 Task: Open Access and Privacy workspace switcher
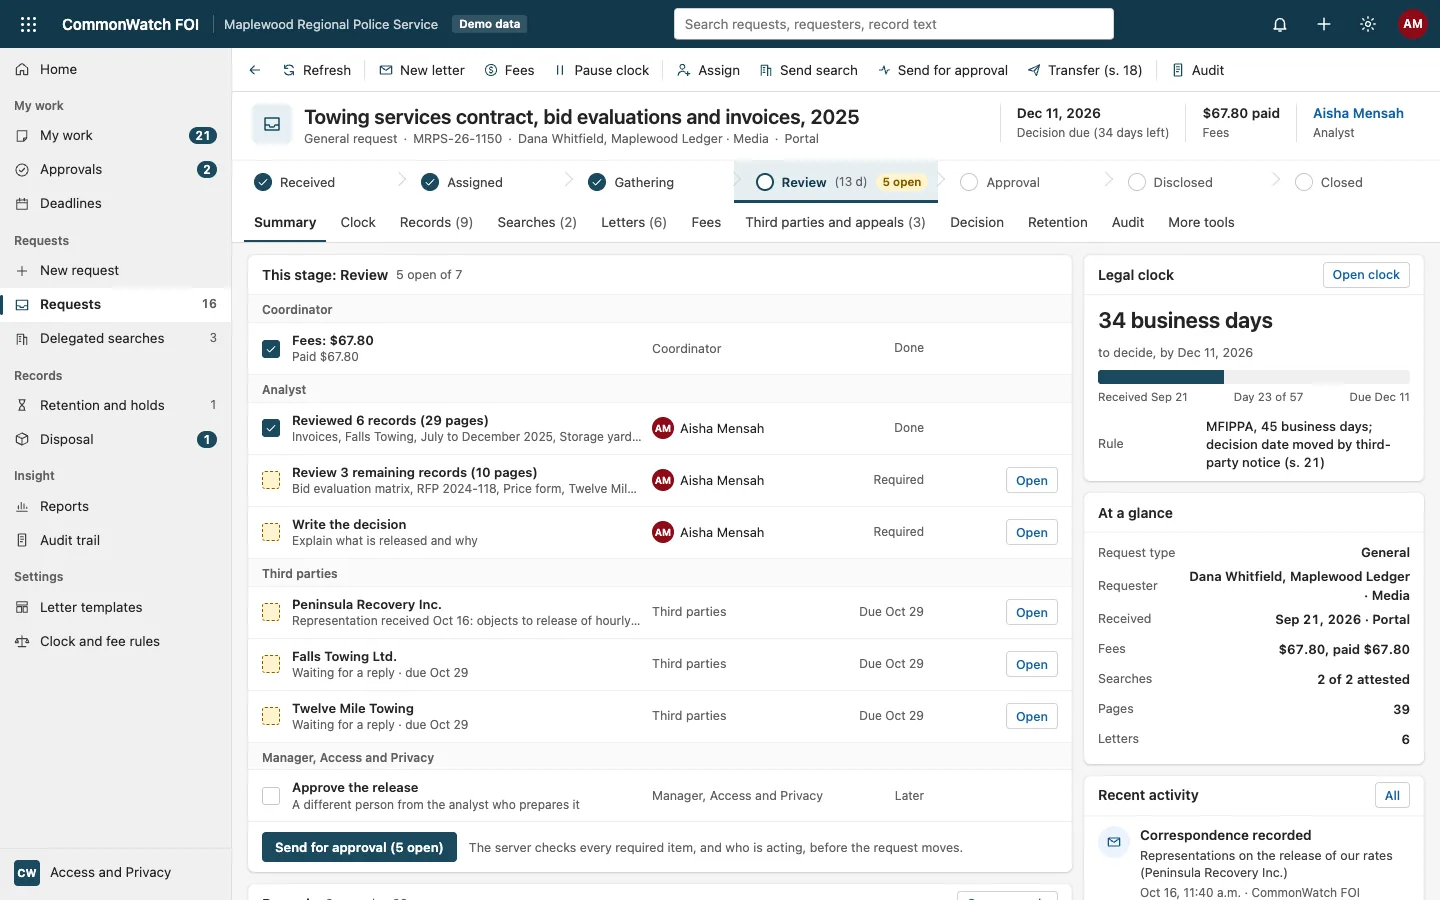[x=116, y=872]
